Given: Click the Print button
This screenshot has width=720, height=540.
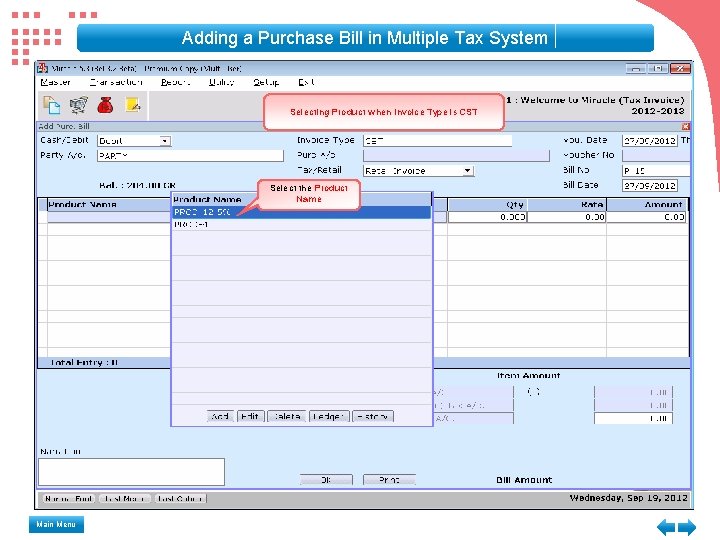Looking at the screenshot, I should (x=389, y=480).
